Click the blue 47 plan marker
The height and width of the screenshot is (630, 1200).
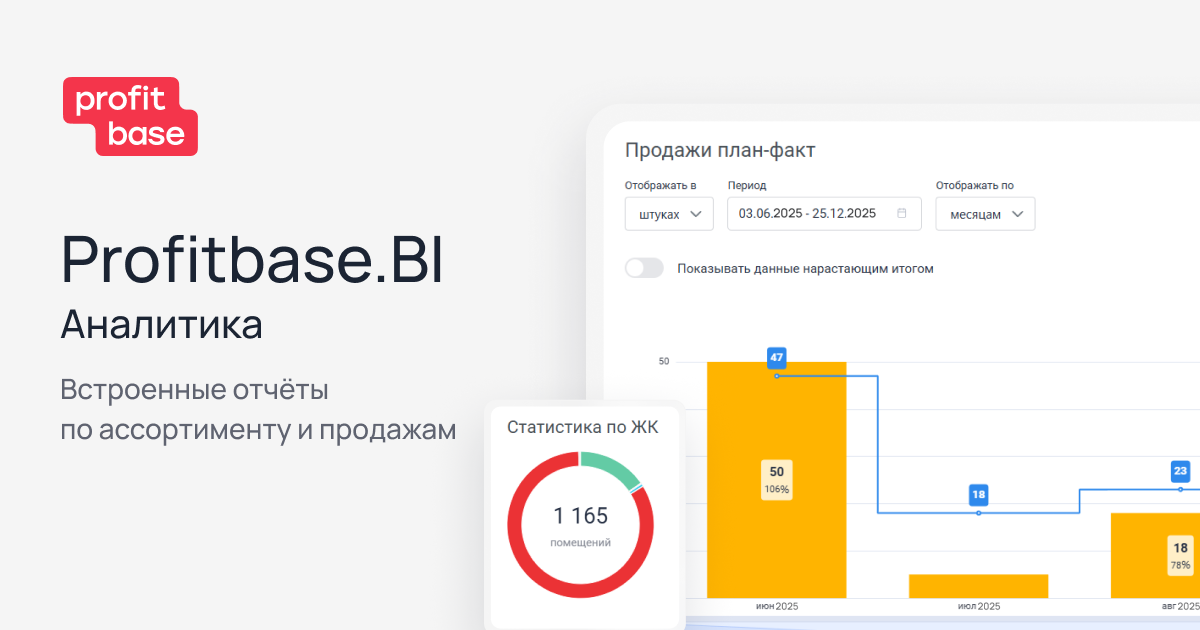pos(777,357)
